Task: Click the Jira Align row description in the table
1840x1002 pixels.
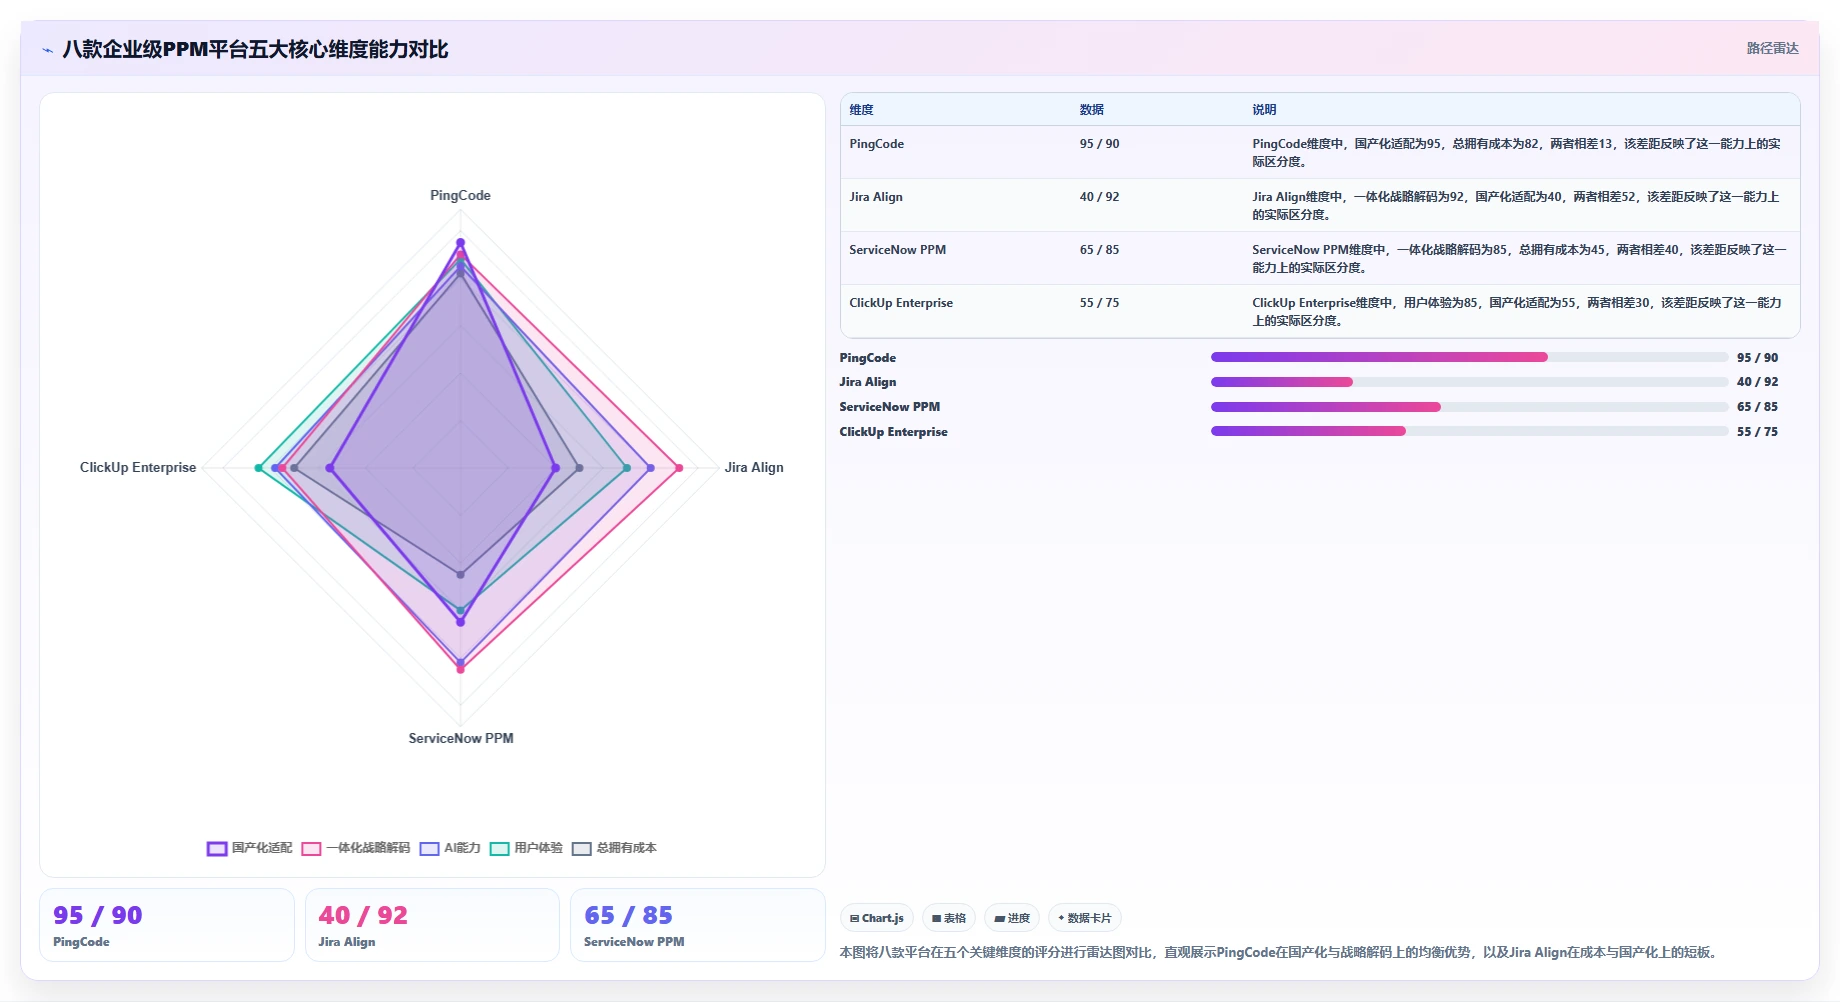Action: 1516,206
